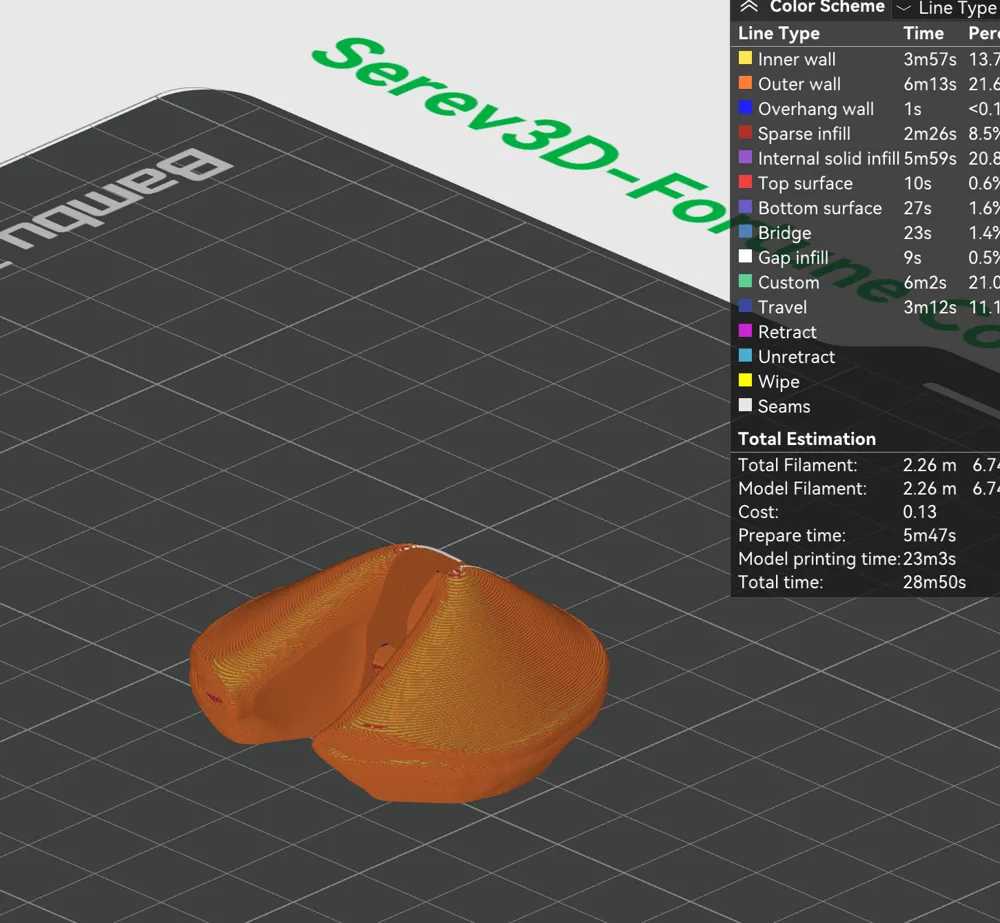
Task: Toggle visibility of Bottom surface lines
Action: click(x=820, y=208)
